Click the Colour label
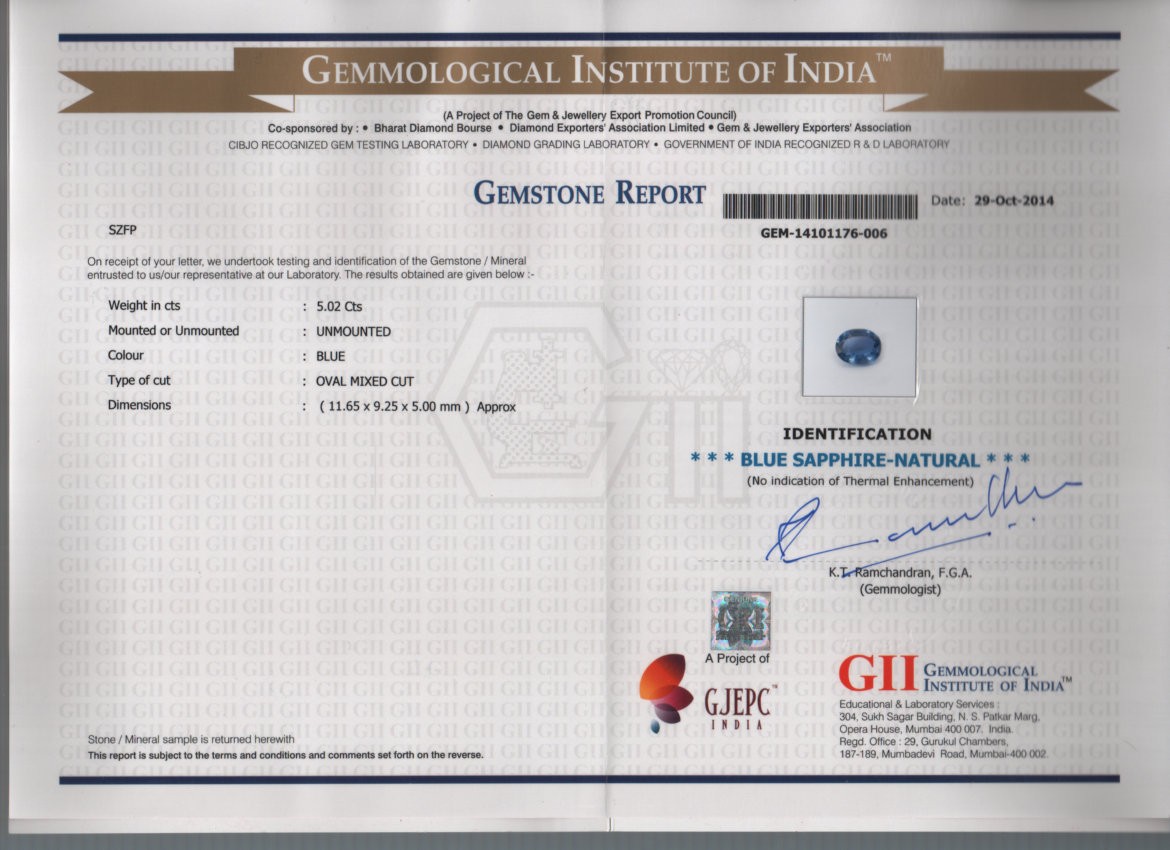 125,355
